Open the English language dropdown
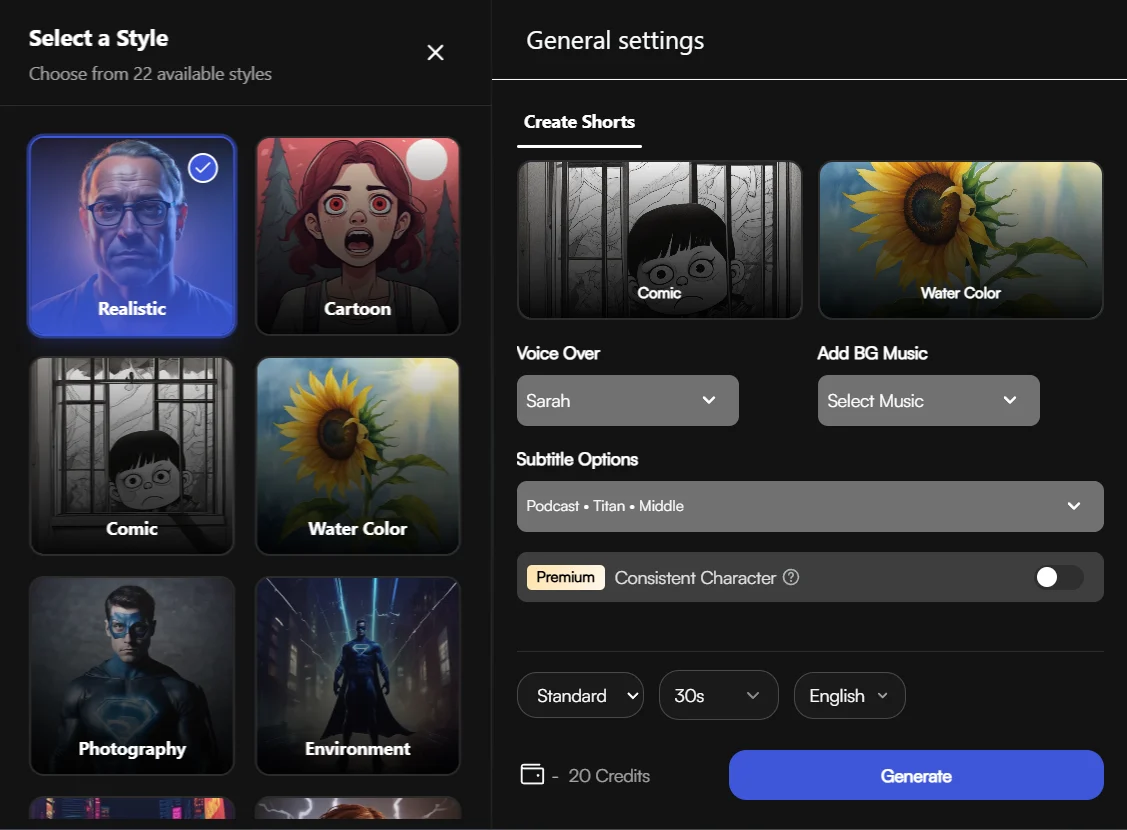Image resolution: width=1127 pixels, height=830 pixels. point(849,695)
